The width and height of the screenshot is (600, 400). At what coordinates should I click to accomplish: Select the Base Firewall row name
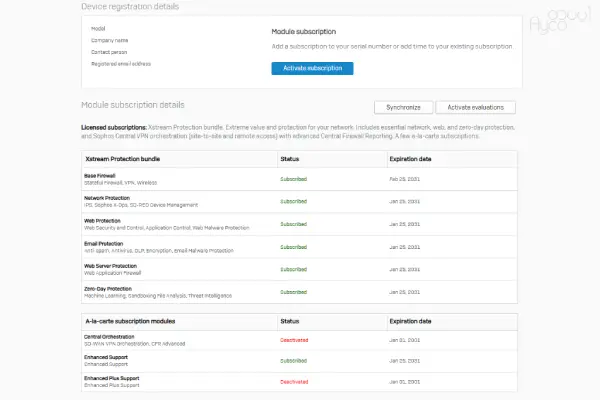pyautogui.click(x=100, y=176)
